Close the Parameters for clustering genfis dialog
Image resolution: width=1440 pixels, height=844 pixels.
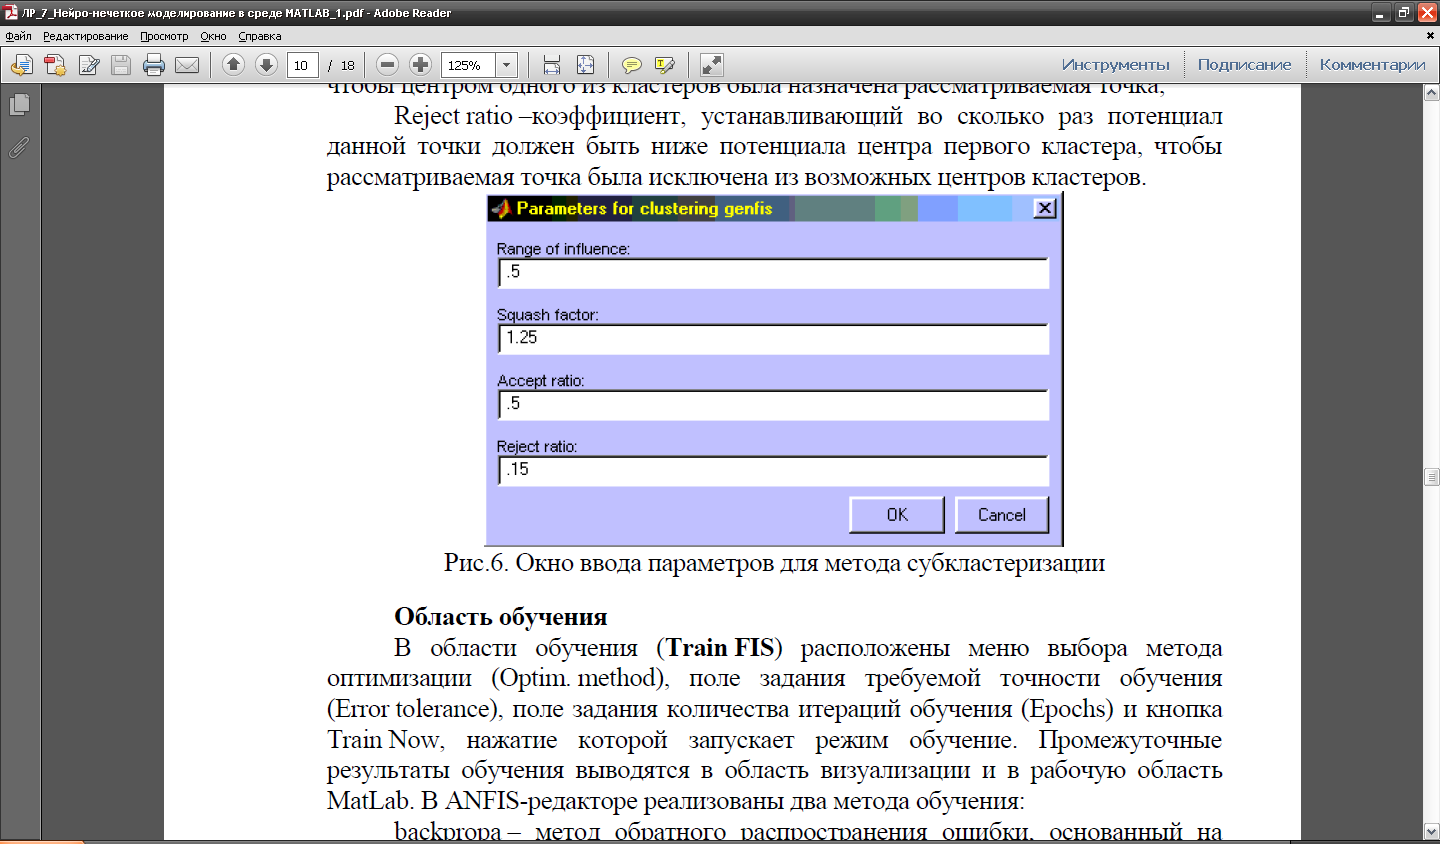[x=1045, y=208]
